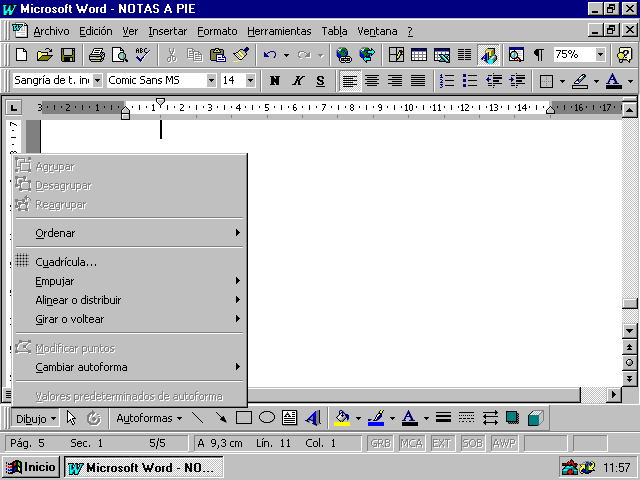Align the text left
Screen dimensions: 640x480
click(x=350, y=81)
